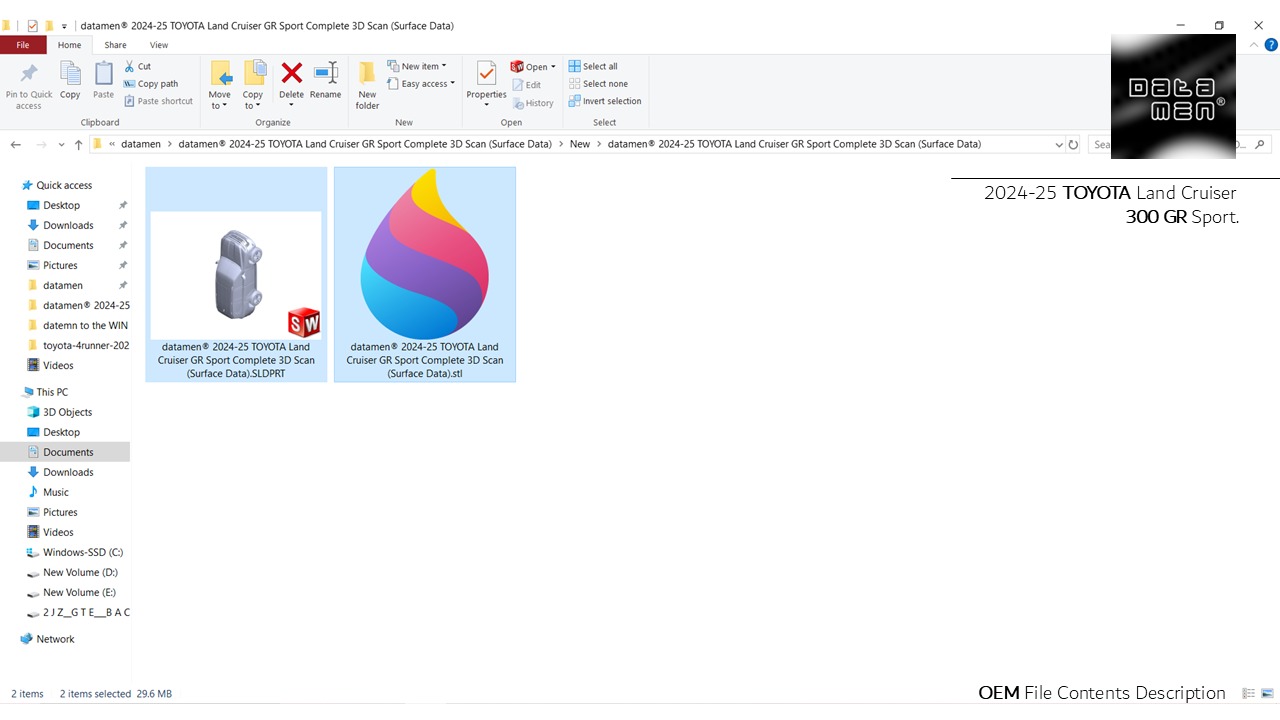
Task: Select the SLDPRT file thumbnail
Action: [x=236, y=274]
